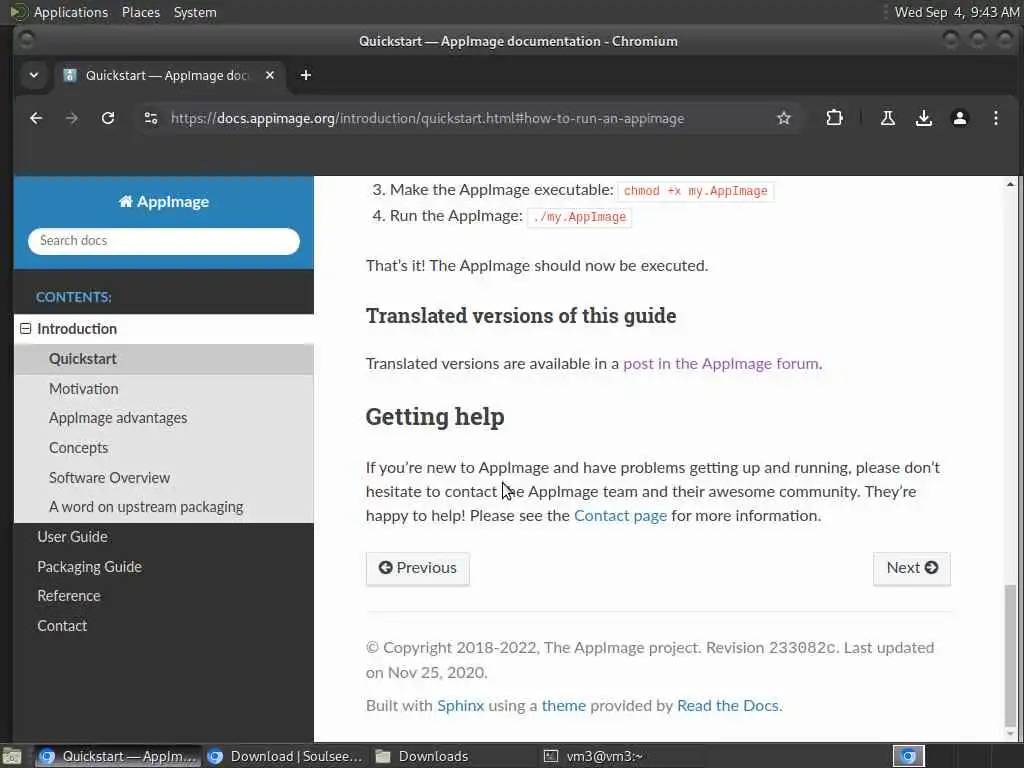
Task: Go to the Previous page button
Action: (x=417, y=568)
